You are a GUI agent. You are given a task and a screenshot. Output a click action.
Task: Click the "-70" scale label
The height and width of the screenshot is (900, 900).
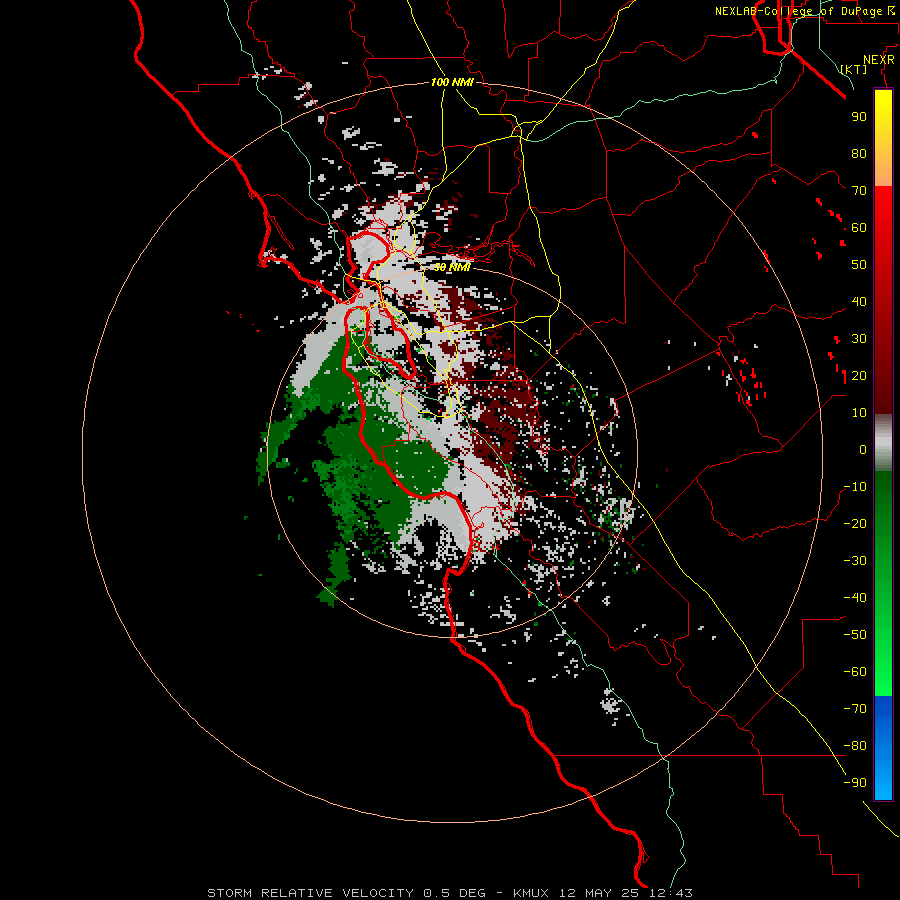click(855, 709)
